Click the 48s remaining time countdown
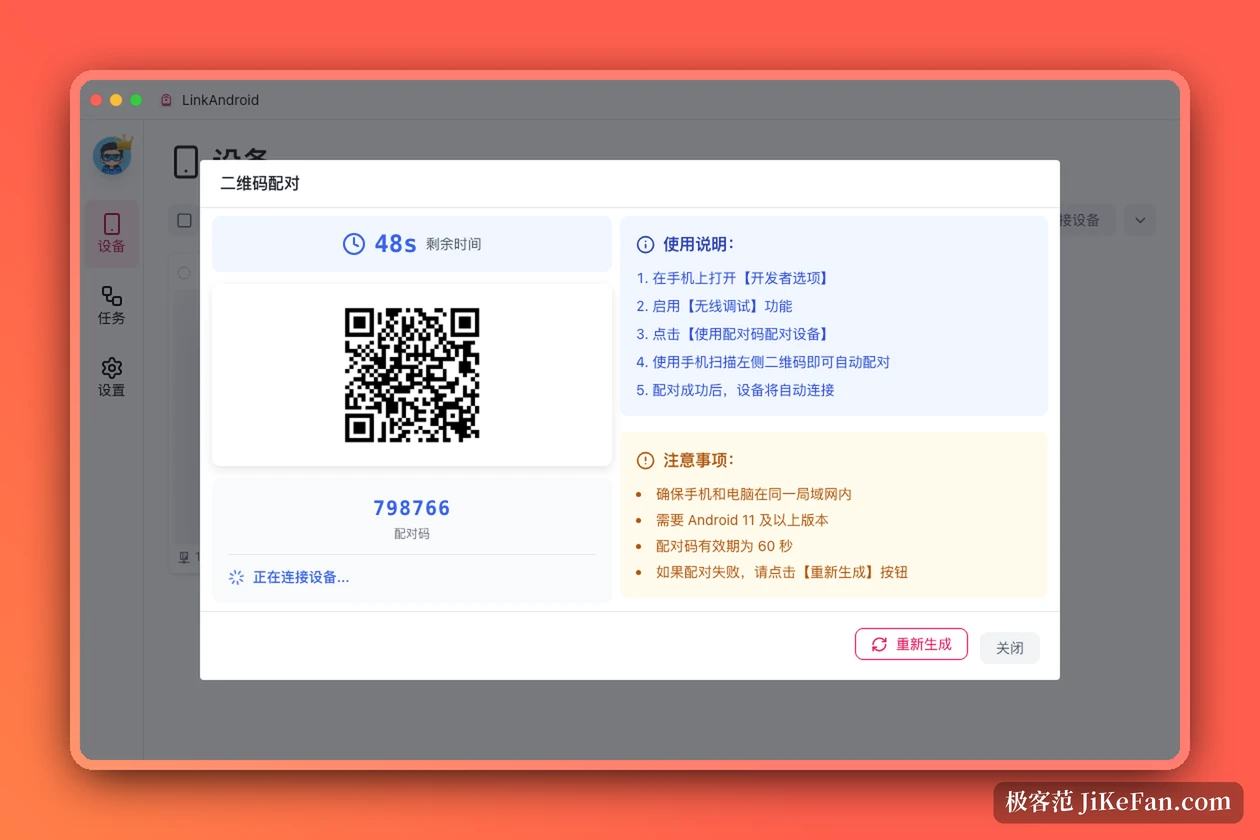This screenshot has height=840, width=1260. 395,244
